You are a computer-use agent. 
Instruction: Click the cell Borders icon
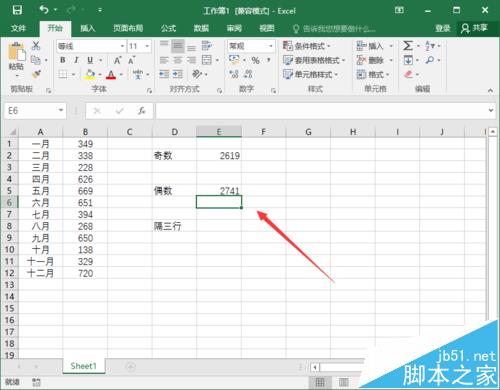(x=63, y=74)
